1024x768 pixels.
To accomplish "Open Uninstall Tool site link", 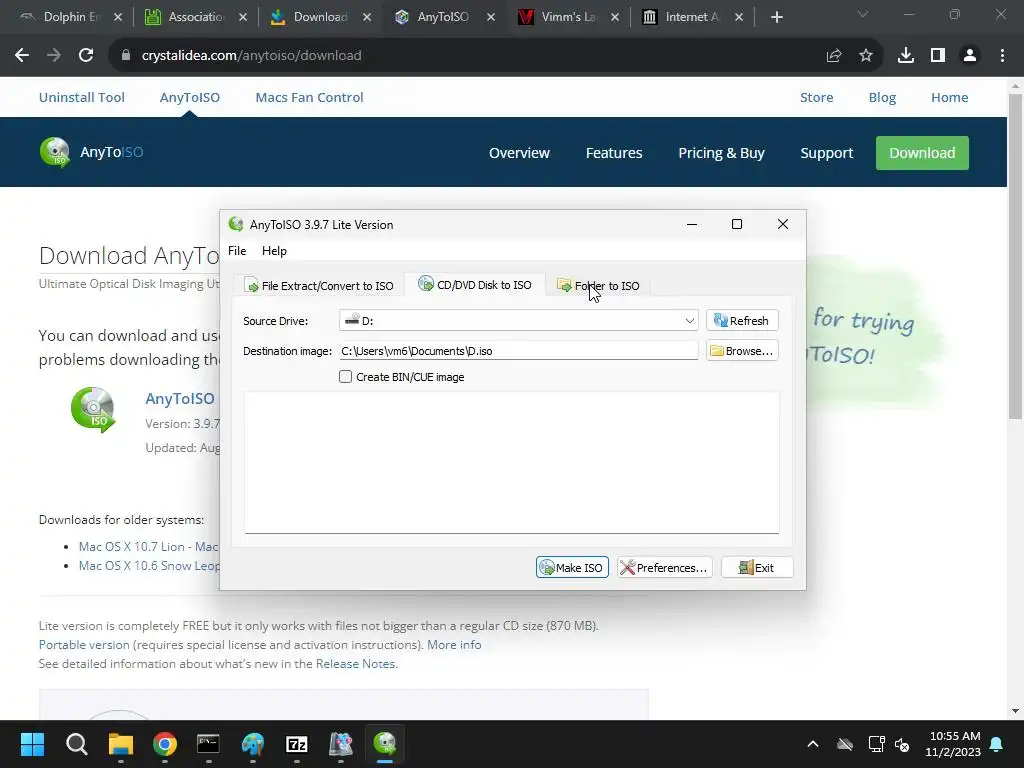I will point(82,97).
